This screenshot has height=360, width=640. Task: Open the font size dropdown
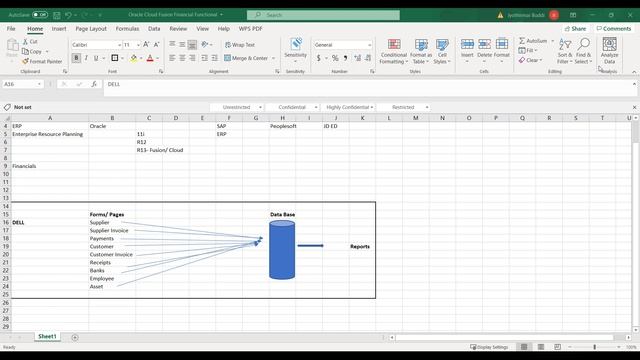[138, 45]
